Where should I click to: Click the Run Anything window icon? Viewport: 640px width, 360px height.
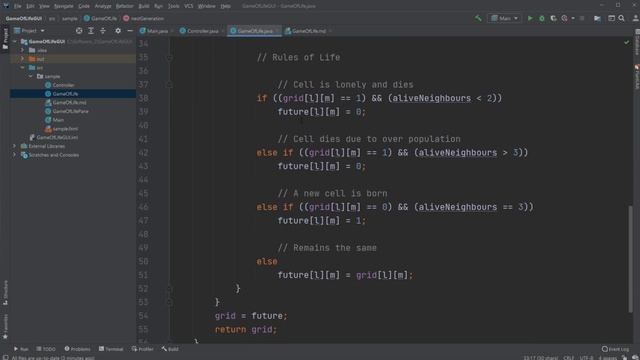coord(611,18)
